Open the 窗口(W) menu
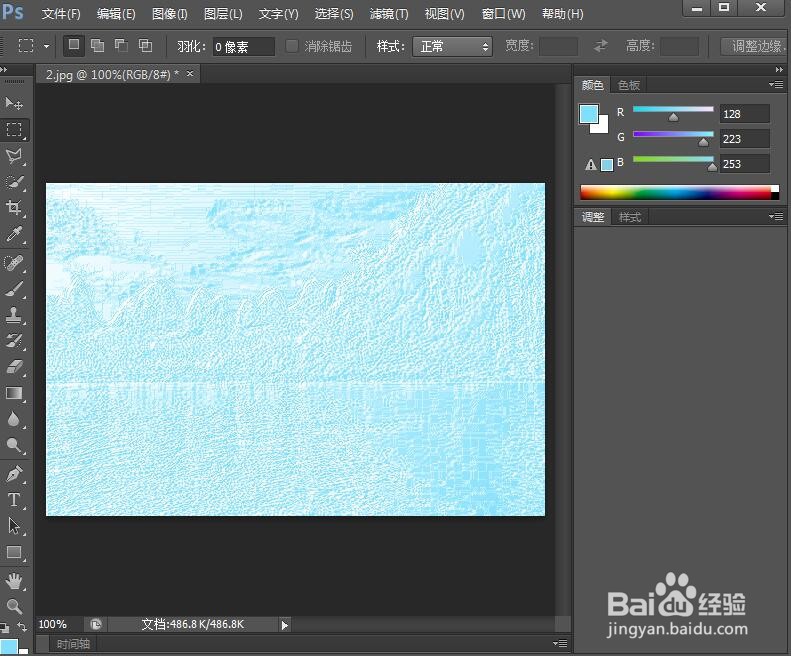The height and width of the screenshot is (656, 791). click(x=503, y=14)
